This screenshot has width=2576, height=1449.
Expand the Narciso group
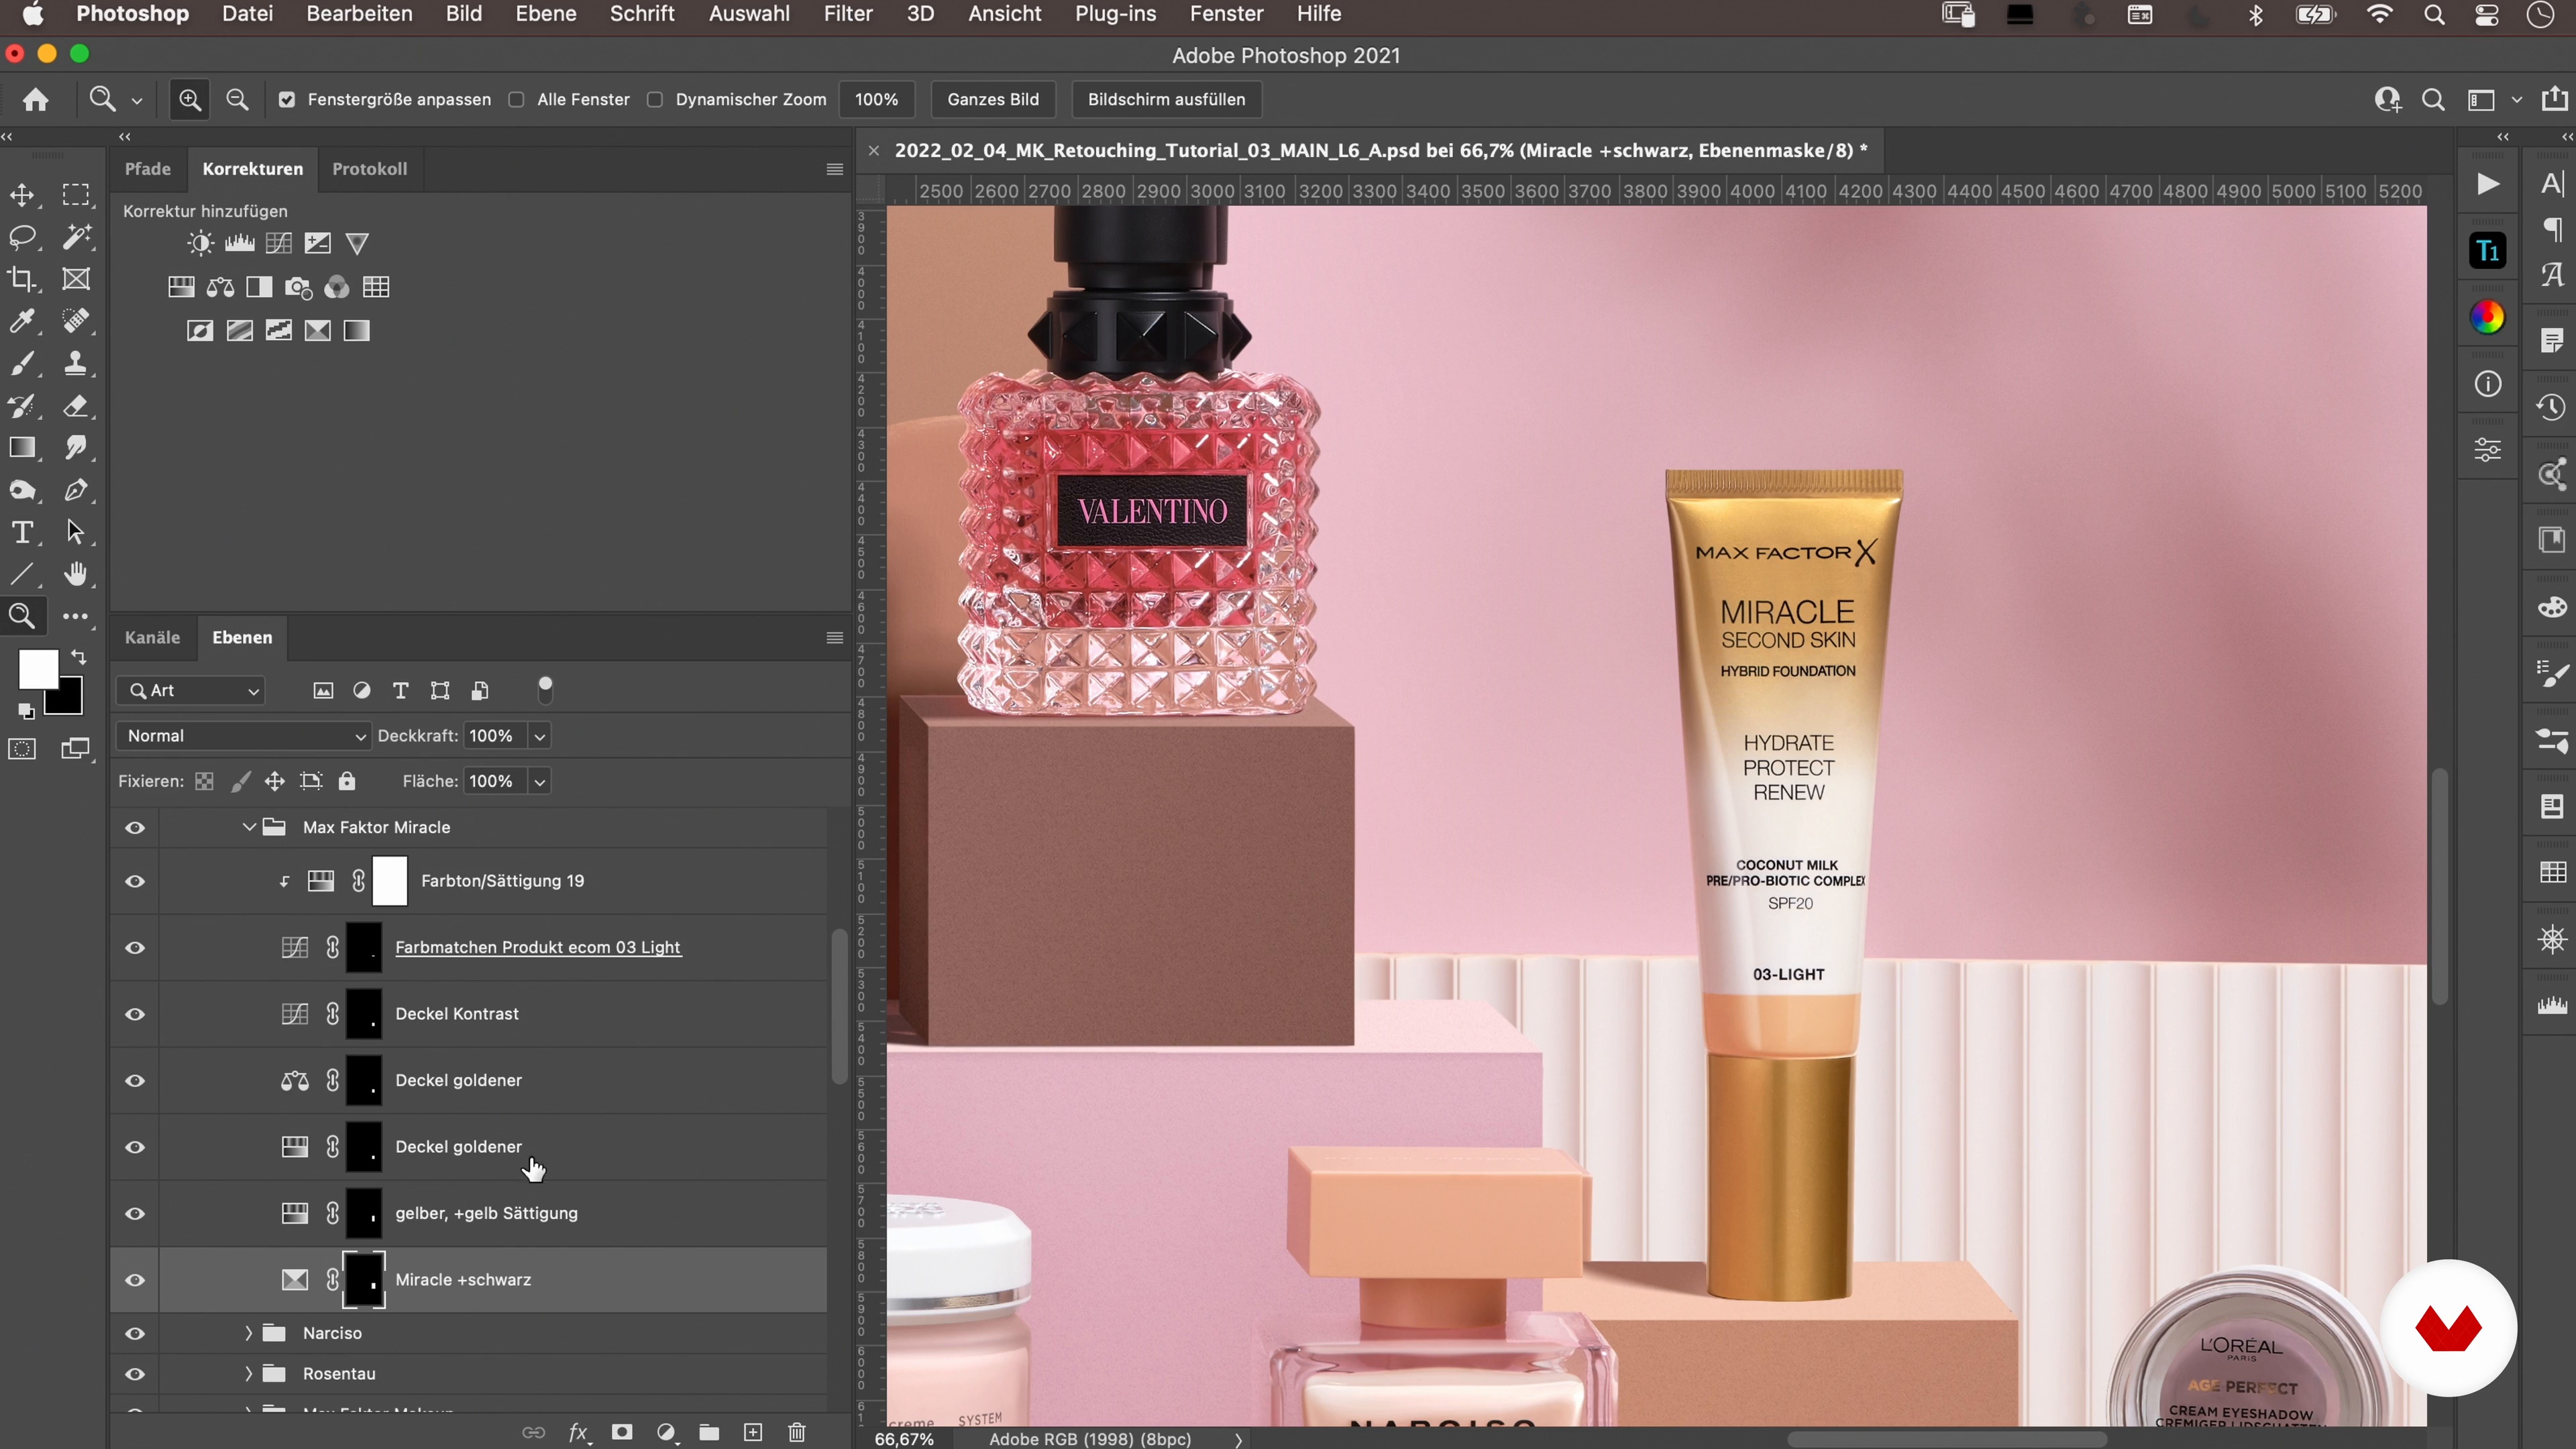click(248, 1333)
